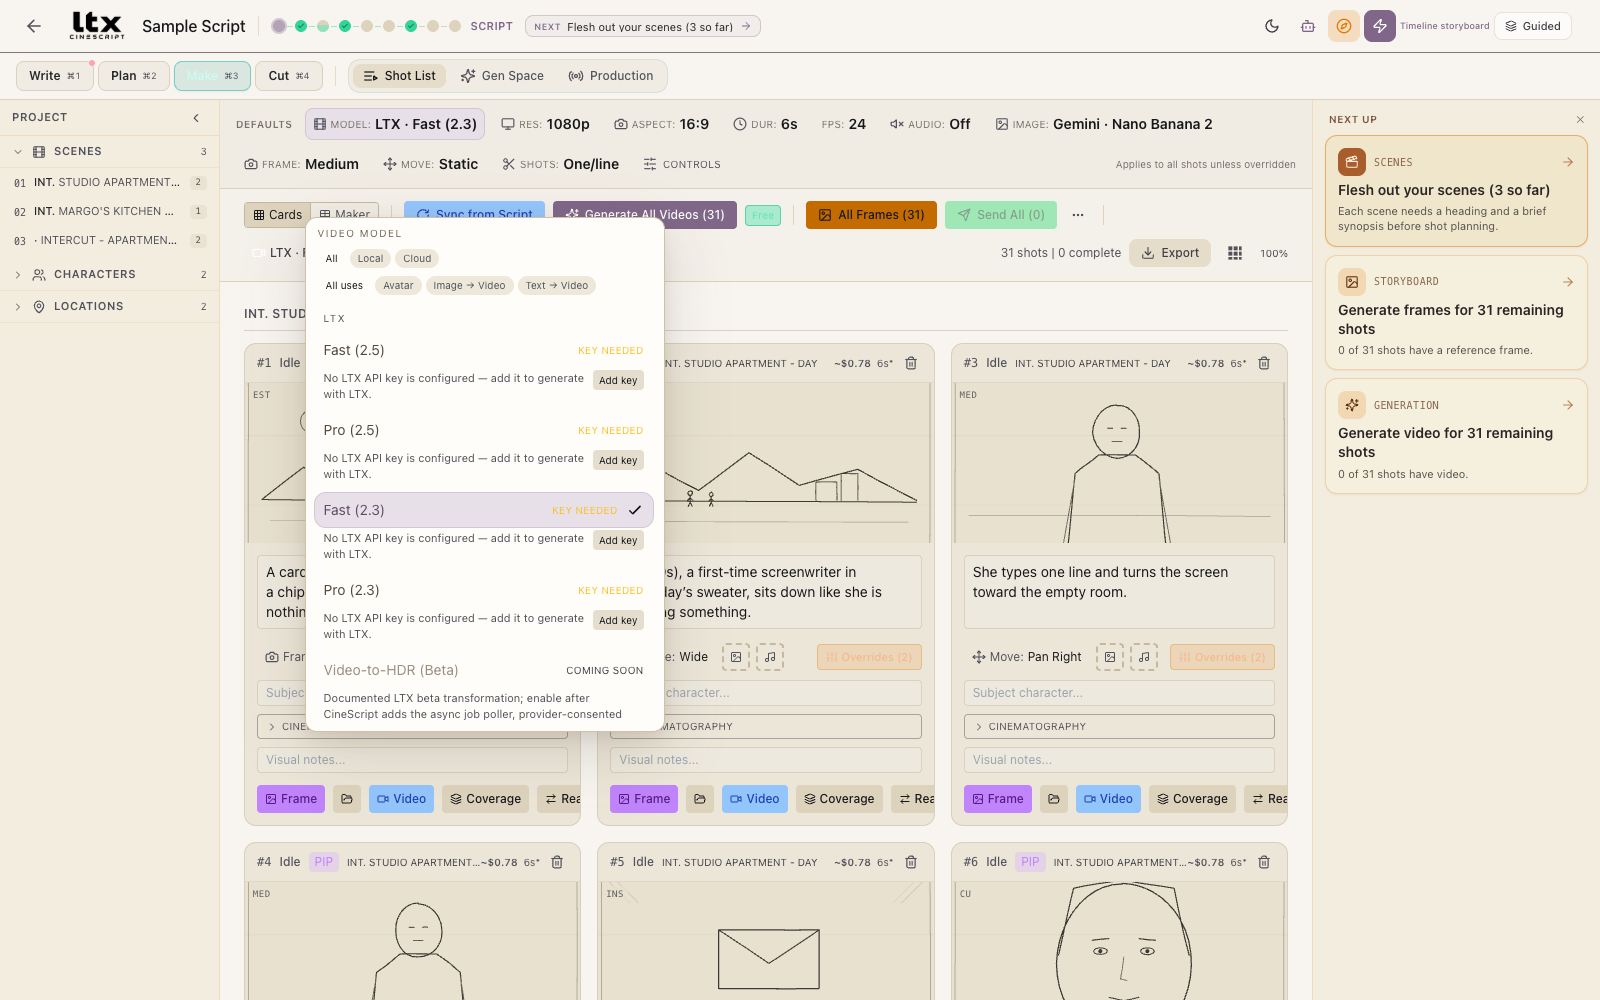Open the Scenes next-up arrow

1568,162
